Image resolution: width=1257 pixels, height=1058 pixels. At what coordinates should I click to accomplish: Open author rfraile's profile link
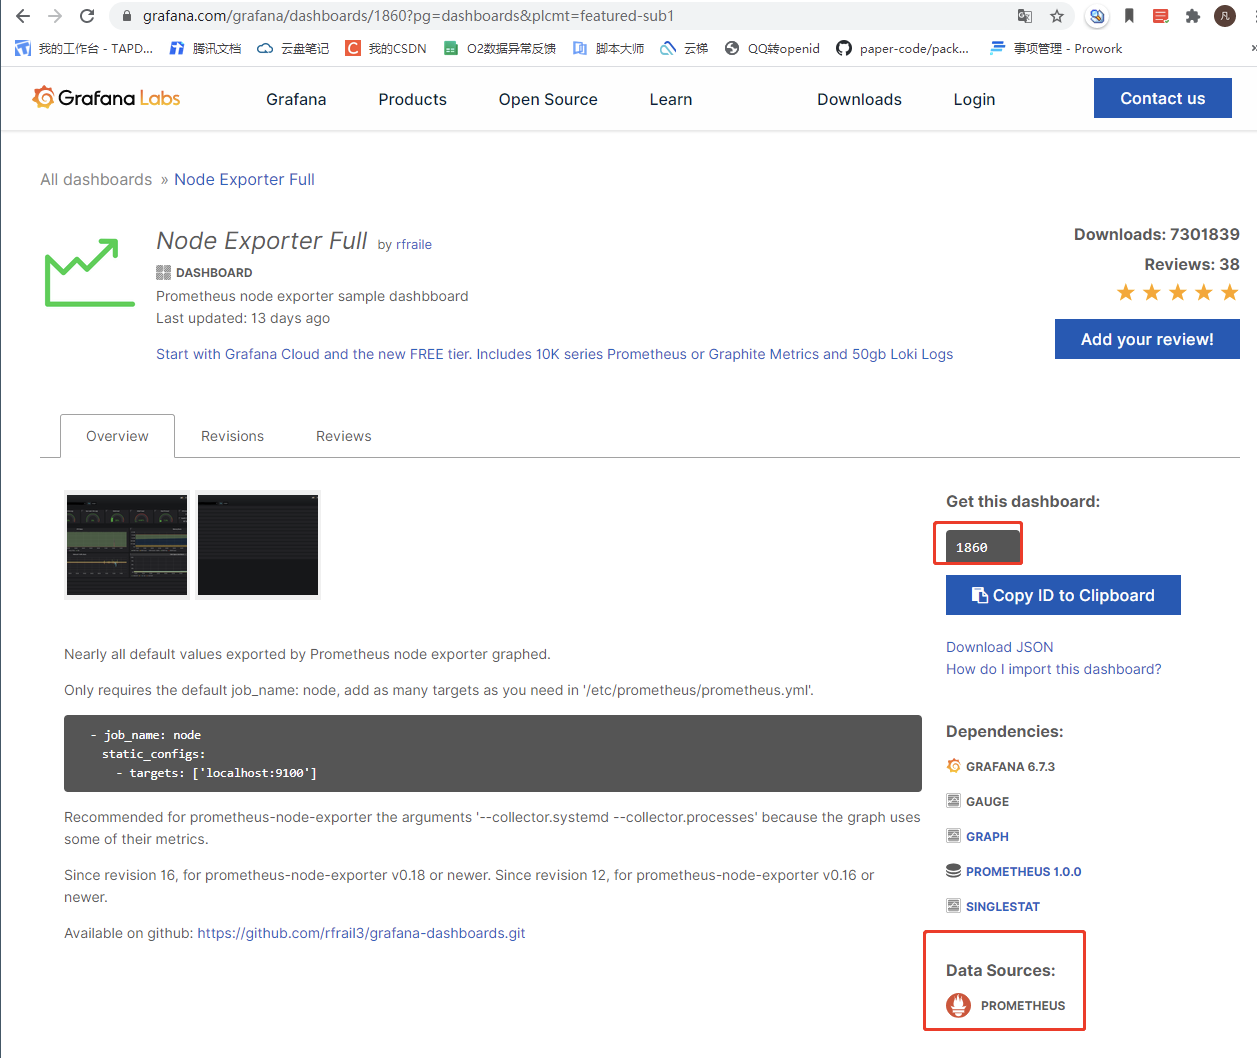pyautogui.click(x=414, y=244)
